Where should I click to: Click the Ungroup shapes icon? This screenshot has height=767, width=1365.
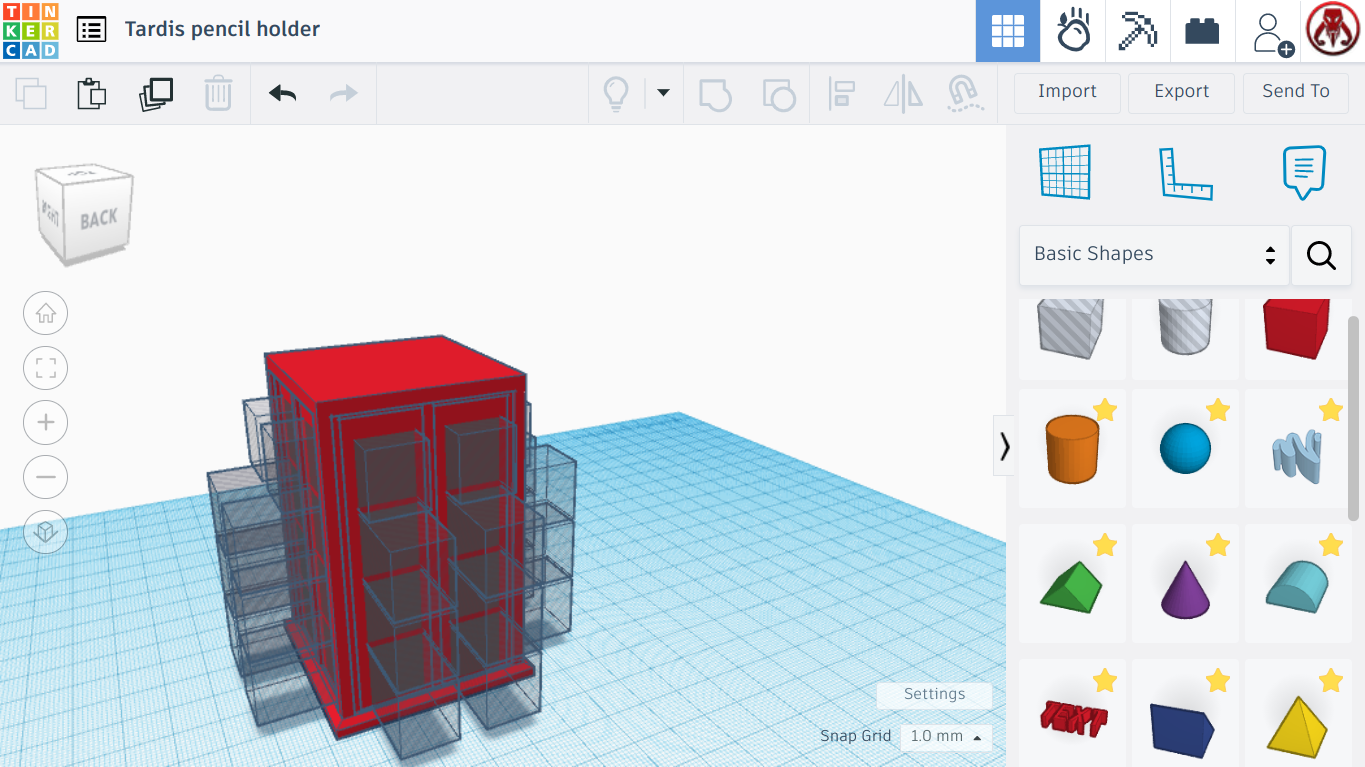(779, 94)
